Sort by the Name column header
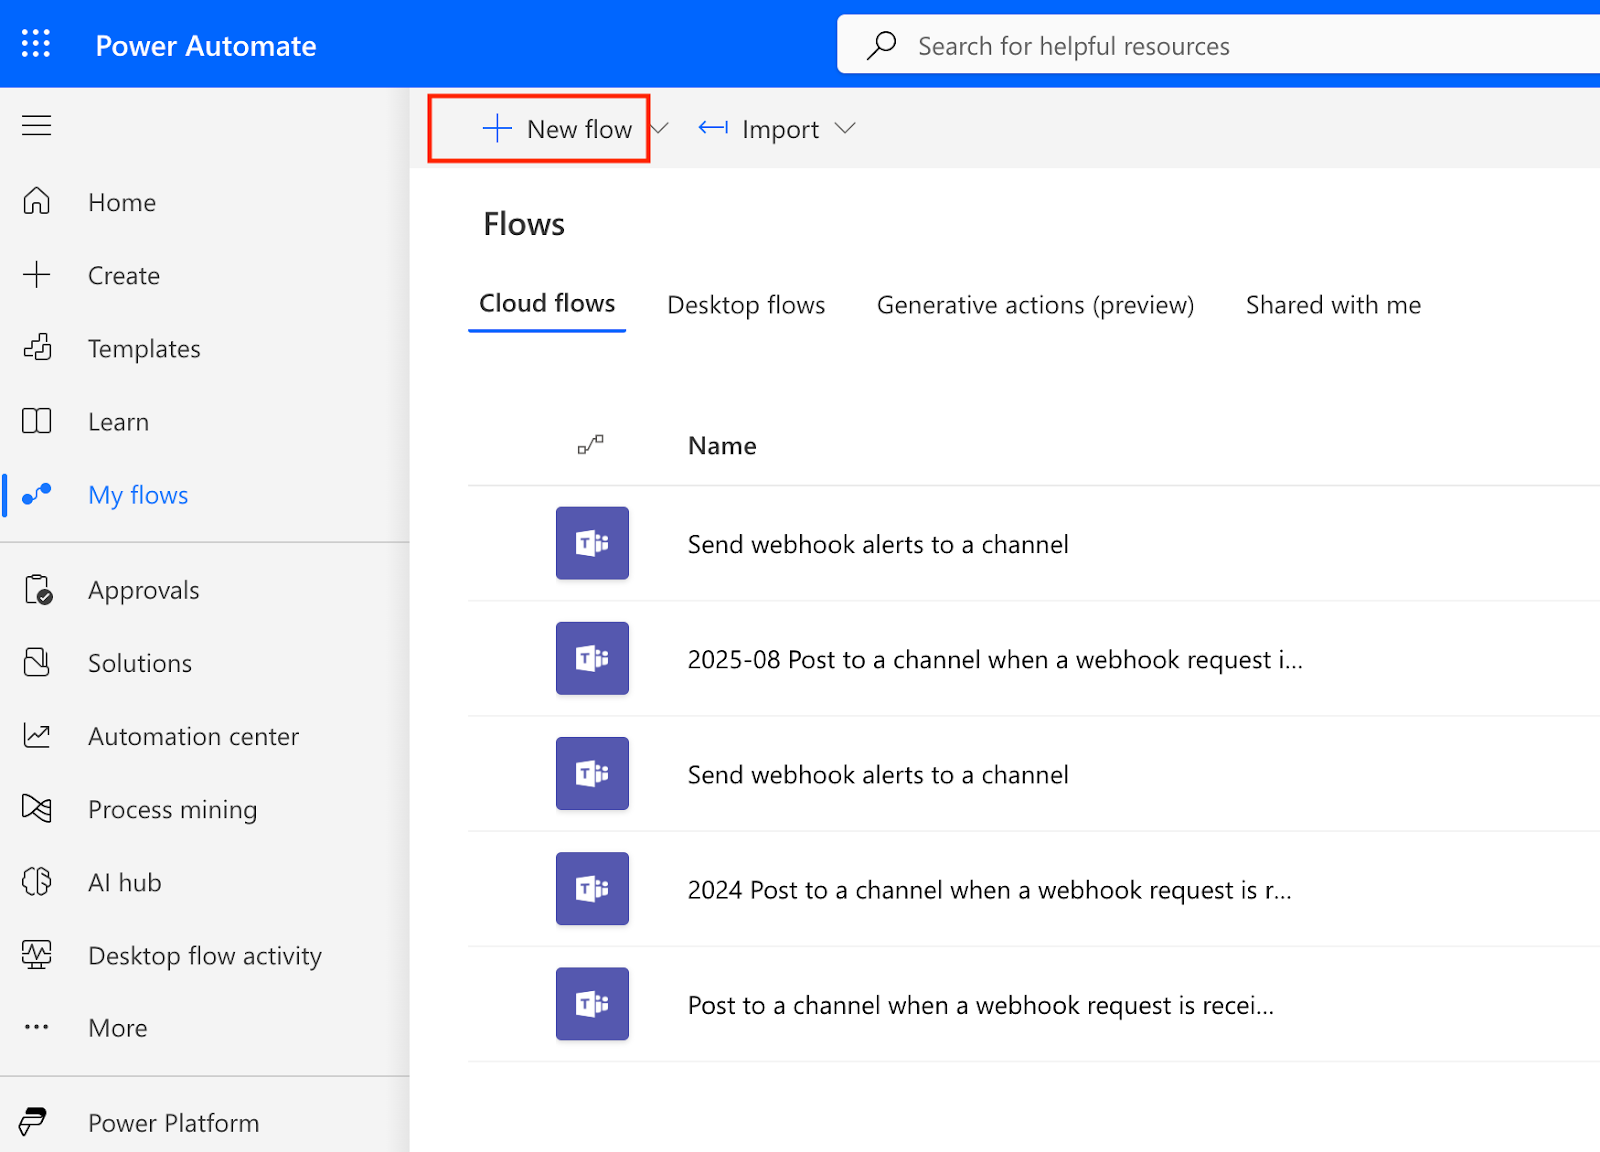The height and width of the screenshot is (1152, 1600). pos(722,446)
